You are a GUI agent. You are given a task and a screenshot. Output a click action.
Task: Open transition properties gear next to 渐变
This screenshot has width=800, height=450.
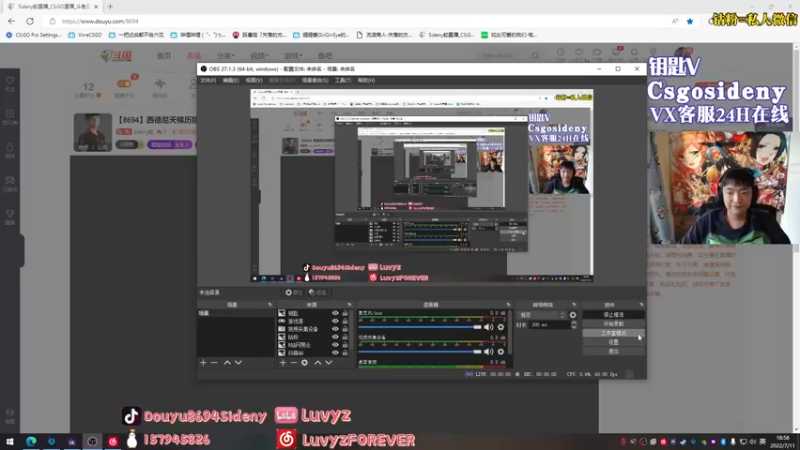tap(573, 315)
